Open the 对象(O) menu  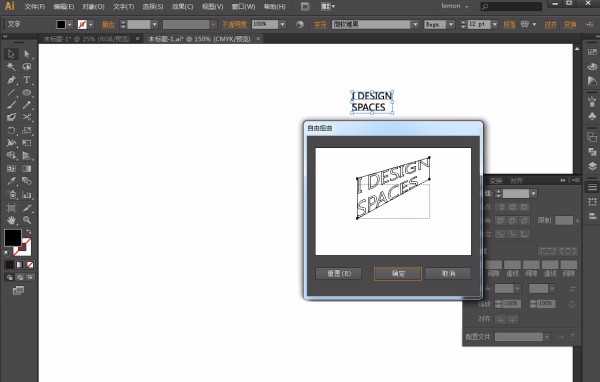(93, 7)
